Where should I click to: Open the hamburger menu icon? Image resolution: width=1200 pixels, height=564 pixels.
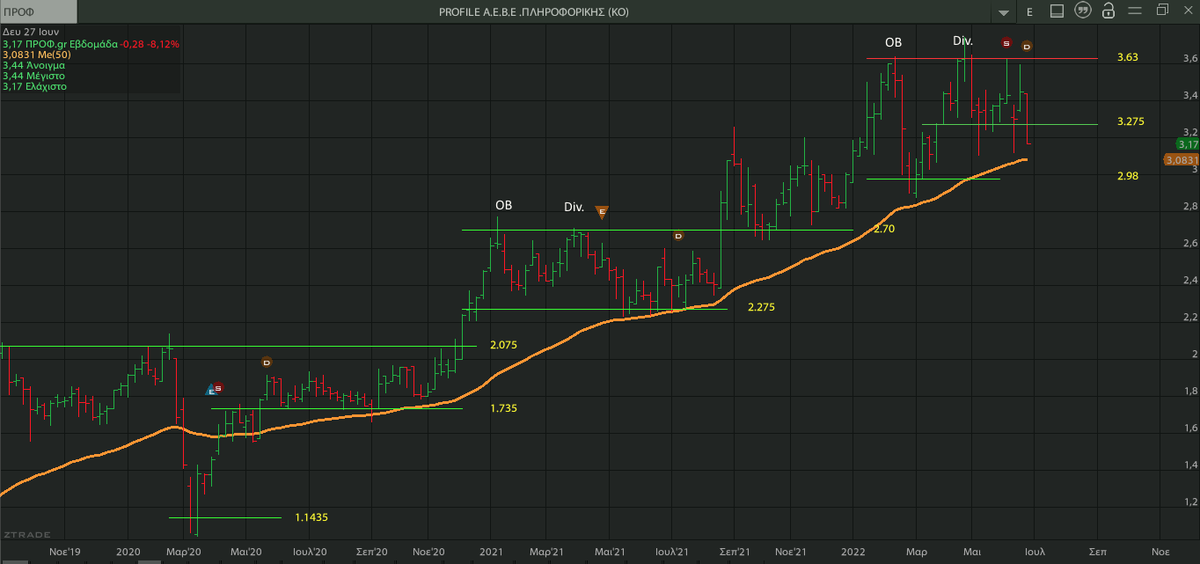(1134, 11)
